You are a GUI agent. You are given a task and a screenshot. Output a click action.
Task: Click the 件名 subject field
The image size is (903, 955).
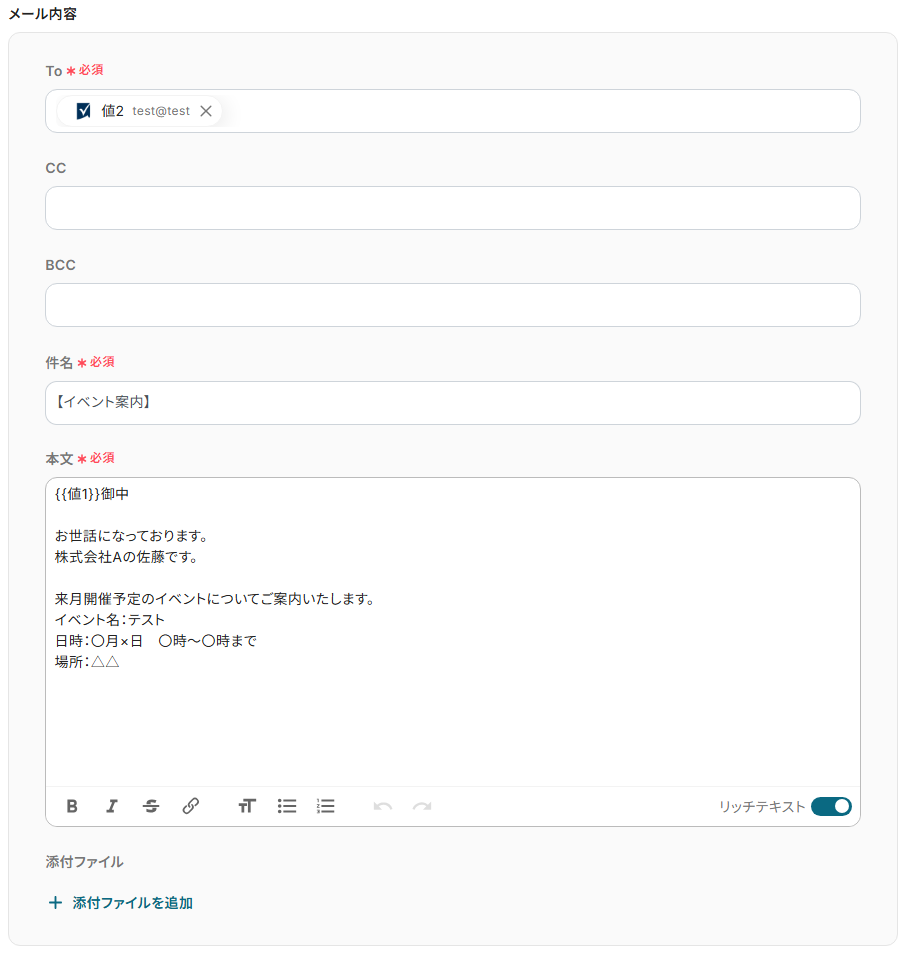coord(452,403)
